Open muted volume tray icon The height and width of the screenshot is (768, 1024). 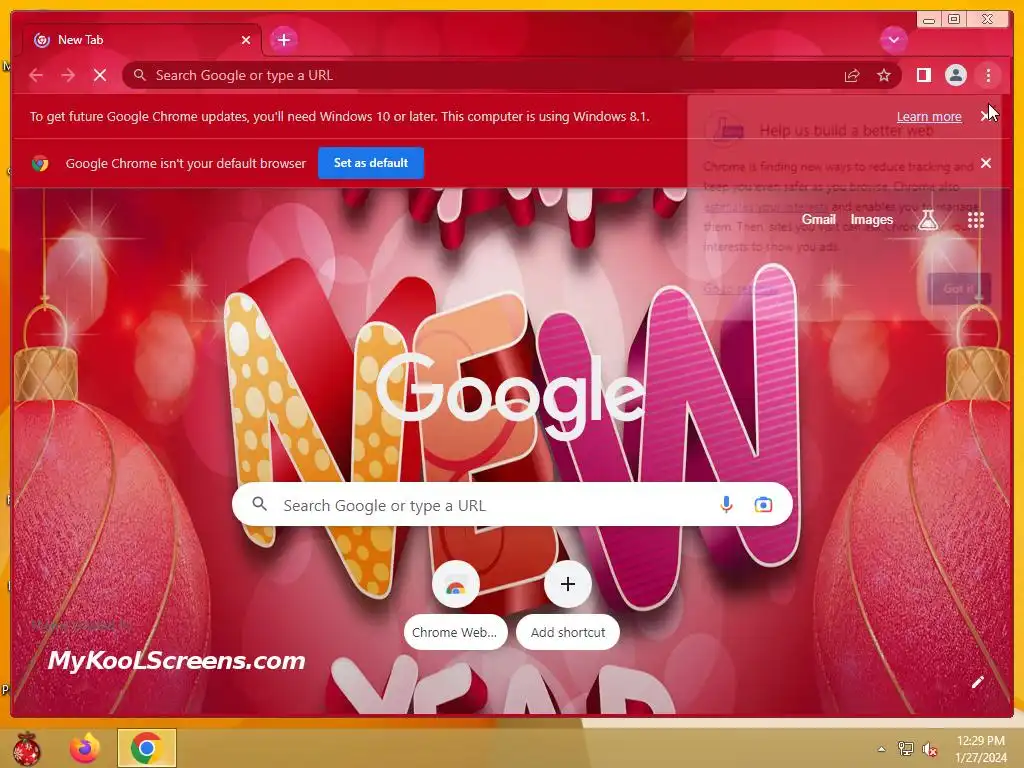pyautogui.click(x=929, y=749)
